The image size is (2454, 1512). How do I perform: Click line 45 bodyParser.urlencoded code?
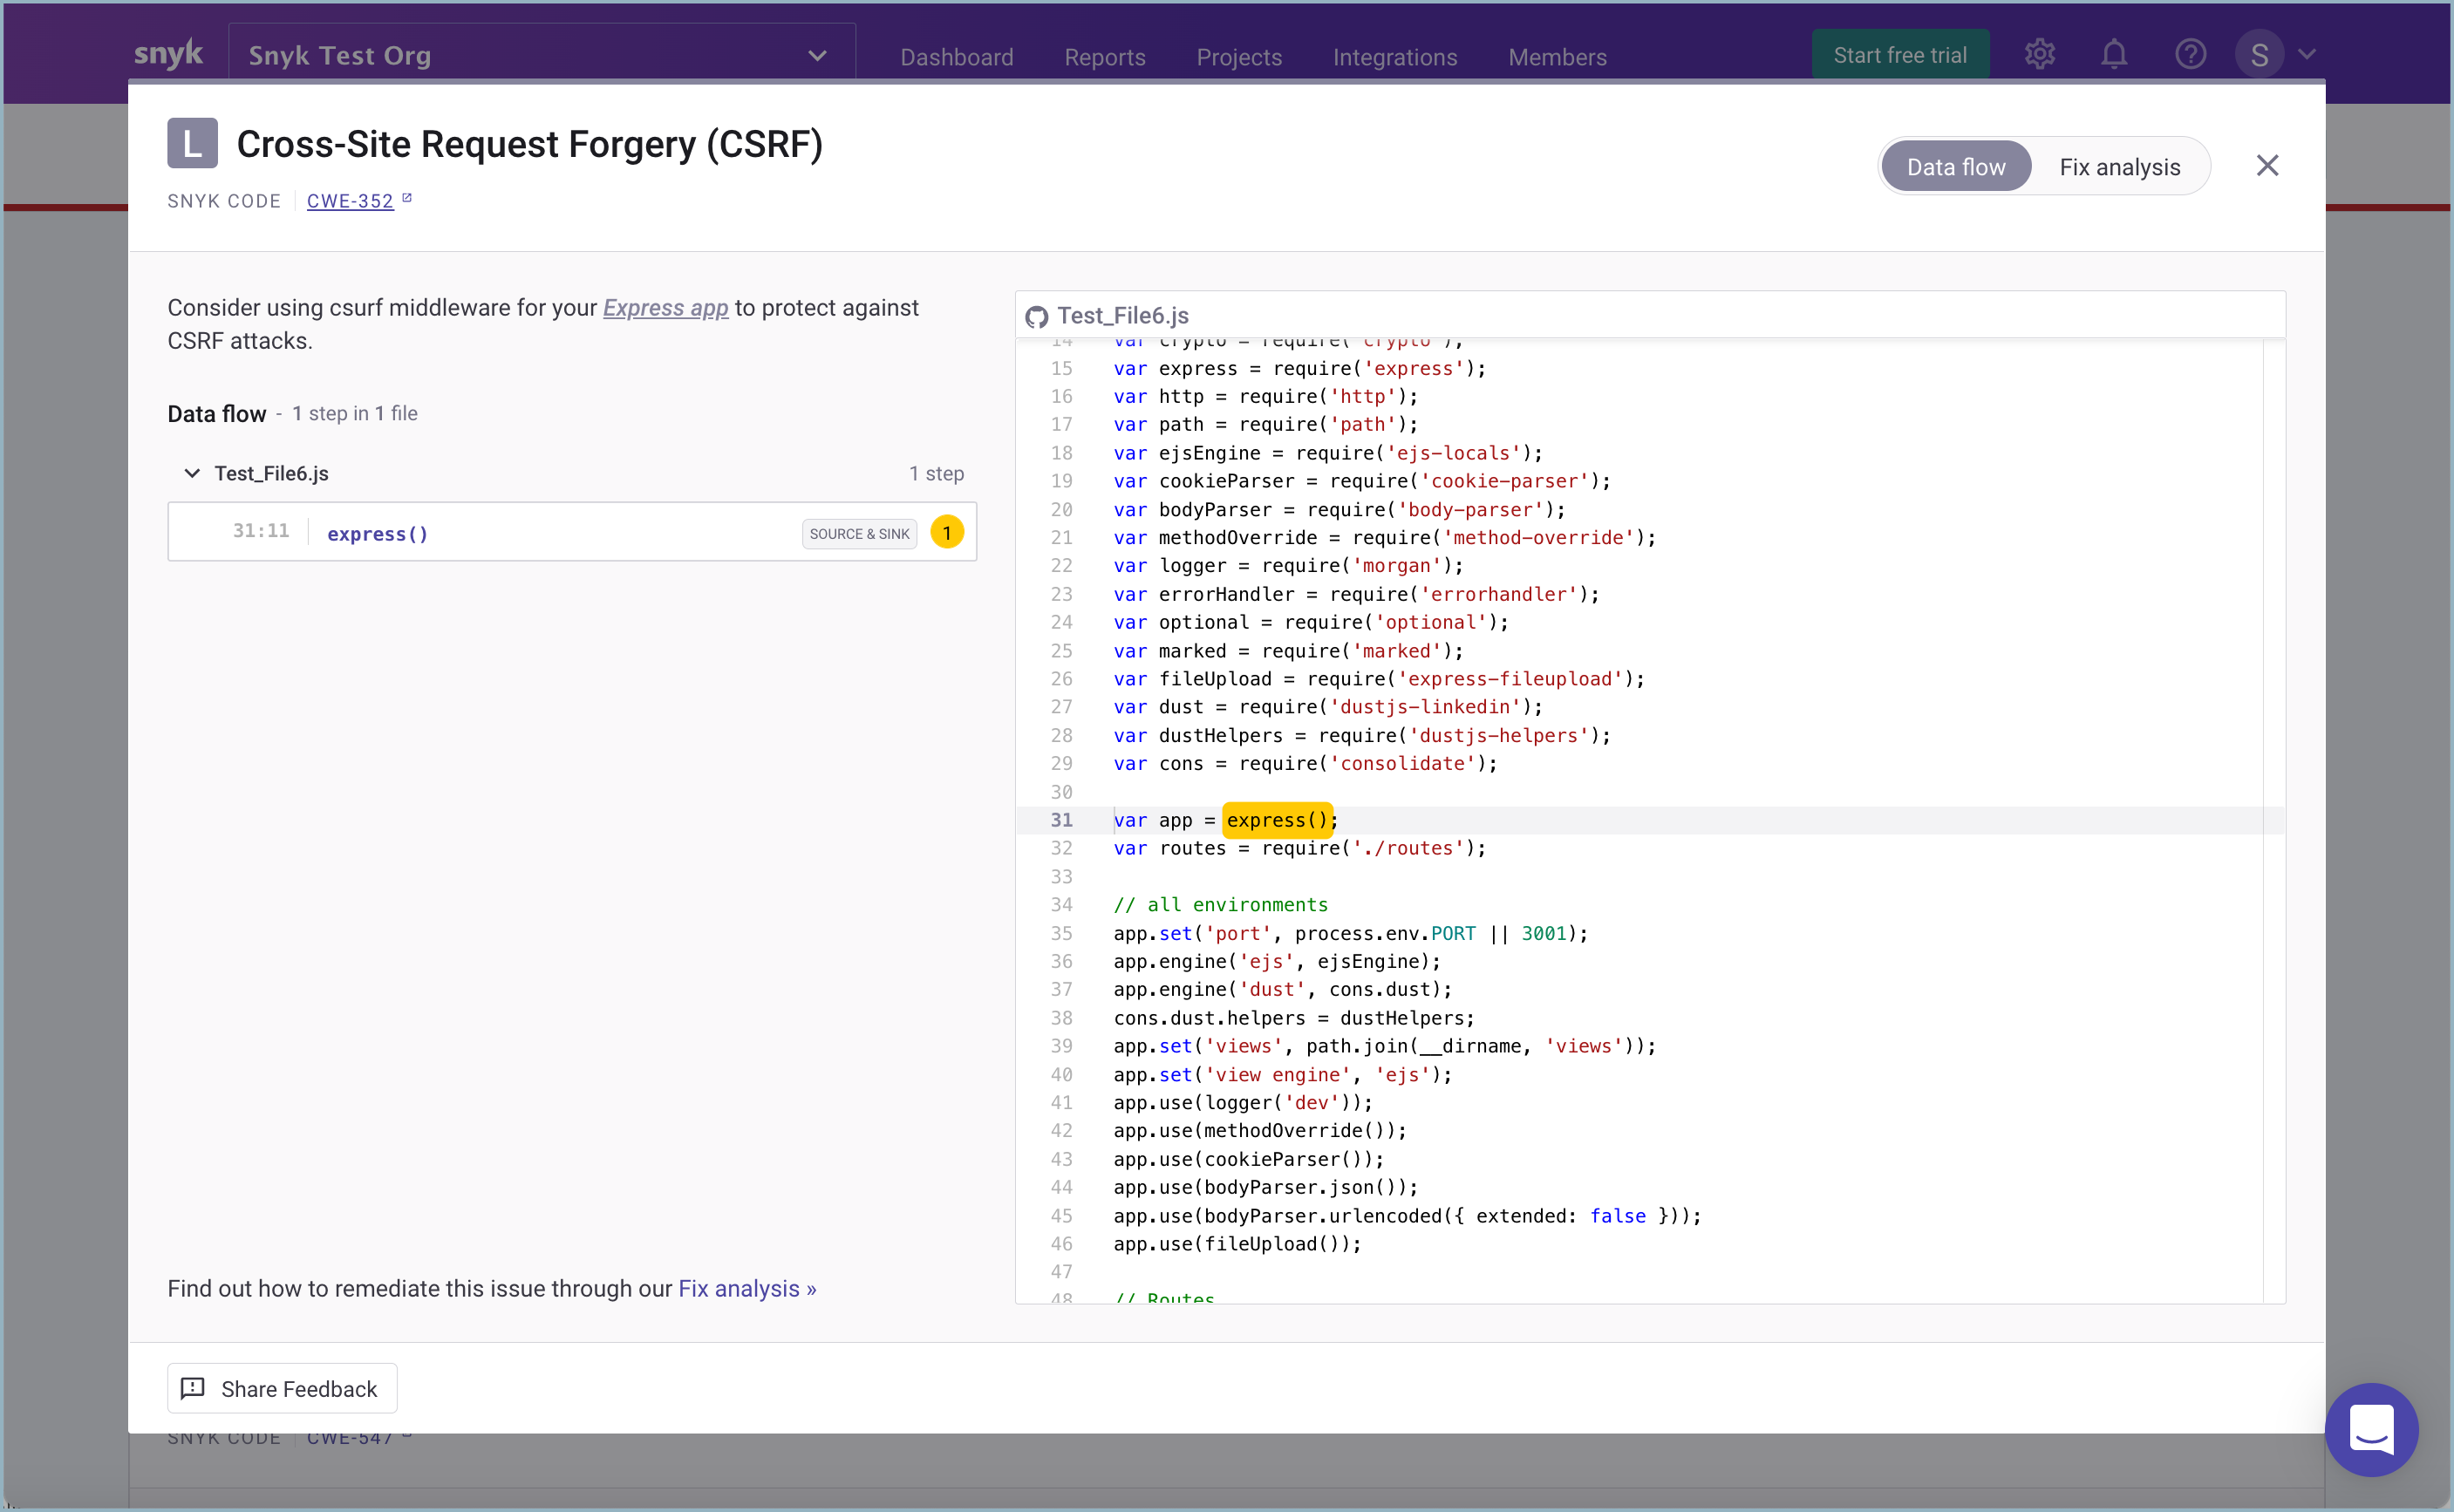[1407, 1216]
